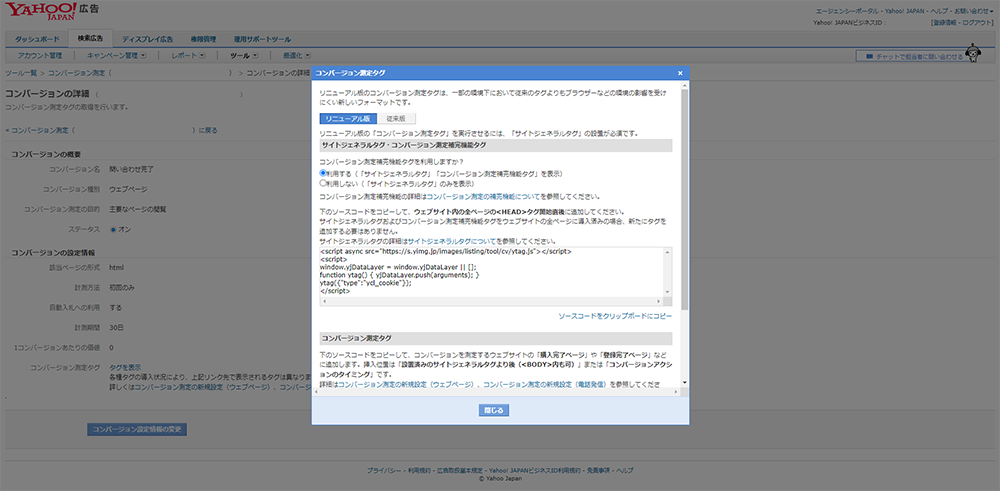The width and height of the screenshot is (1000, 491).
Task: Click dialog vertical scrollbar thumb
Action: pyautogui.click(x=685, y=200)
